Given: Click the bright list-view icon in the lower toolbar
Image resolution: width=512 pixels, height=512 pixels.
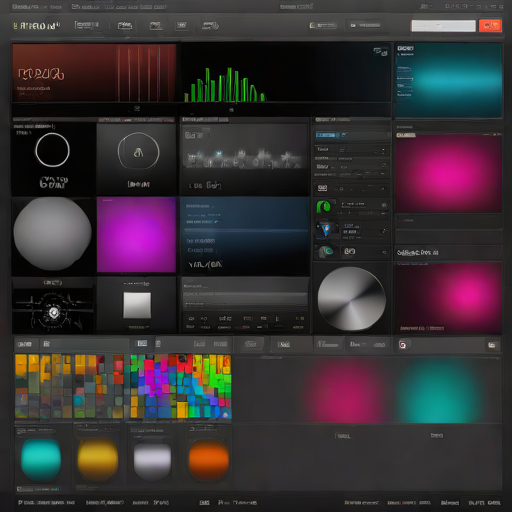Looking at the screenshot, I should click(142, 343).
